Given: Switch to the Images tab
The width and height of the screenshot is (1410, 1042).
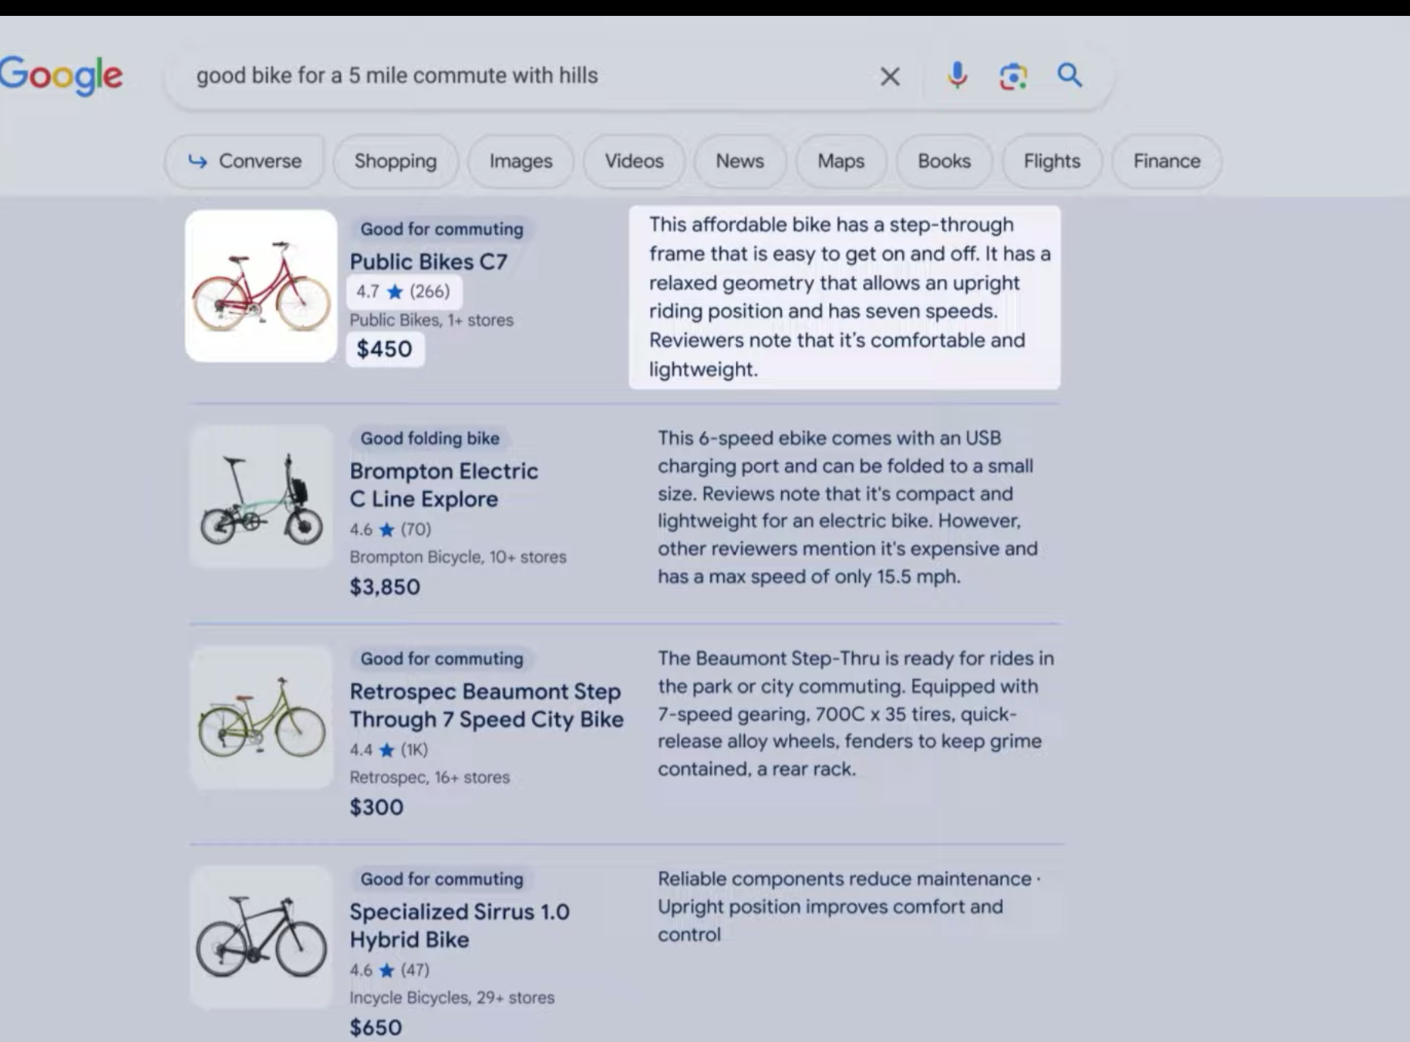Looking at the screenshot, I should [x=520, y=161].
